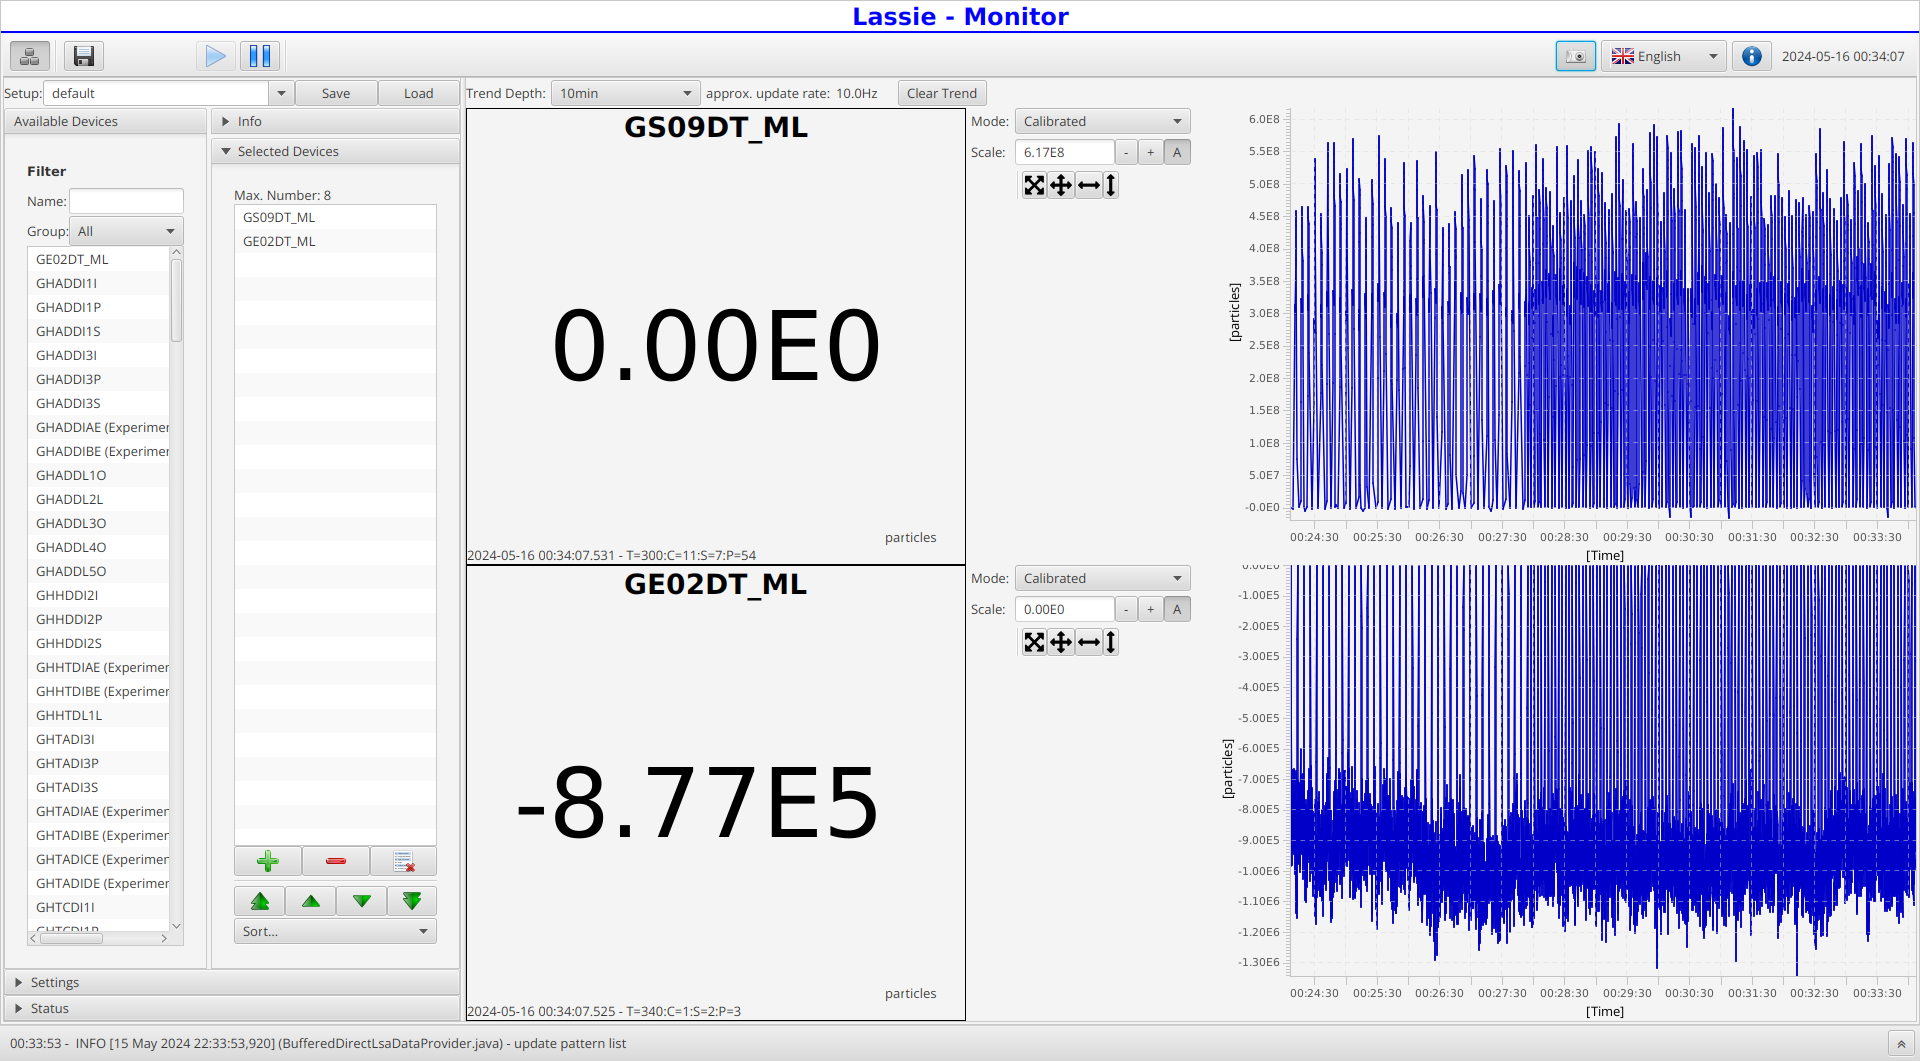Click the Save setup button
The height and width of the screenshot is (1061, 1920).
click(x=336, y=93)
